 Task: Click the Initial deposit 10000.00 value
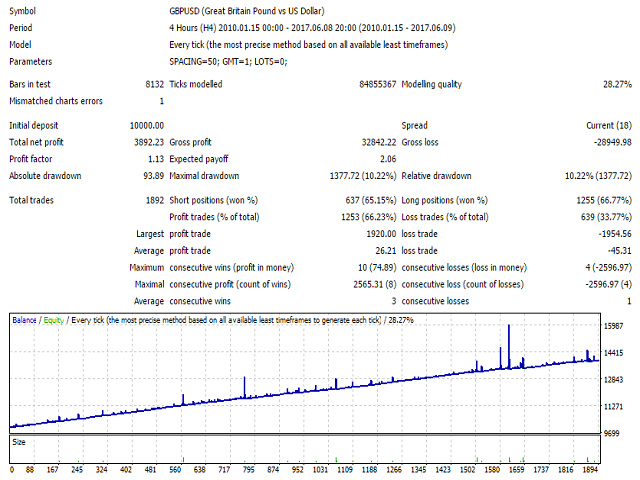(146, 125)
